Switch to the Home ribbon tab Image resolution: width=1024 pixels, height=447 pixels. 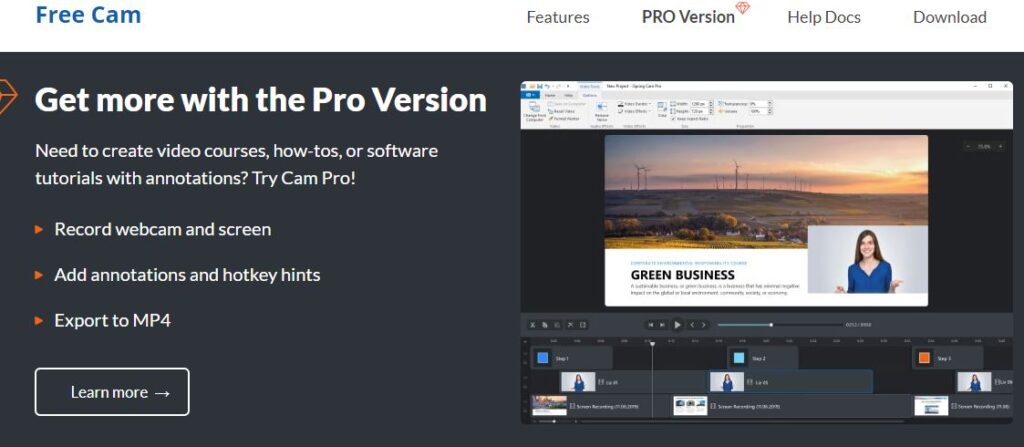[550, 95]
